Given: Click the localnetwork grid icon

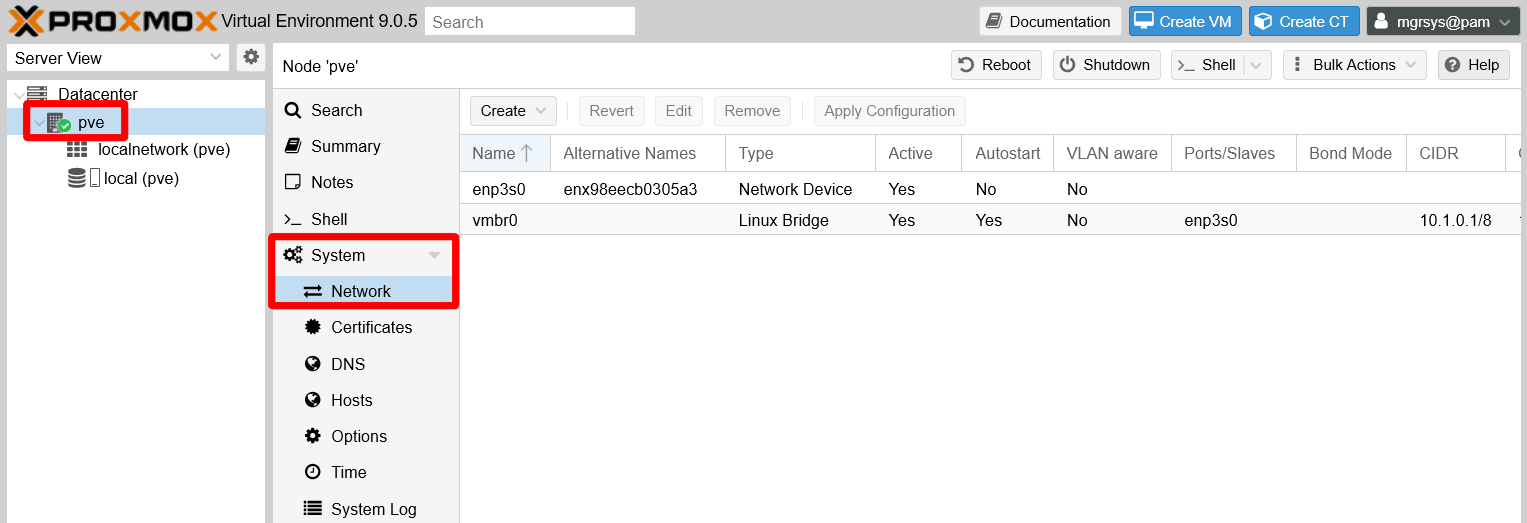Looking at the screenshot, I should coord(77,150).
